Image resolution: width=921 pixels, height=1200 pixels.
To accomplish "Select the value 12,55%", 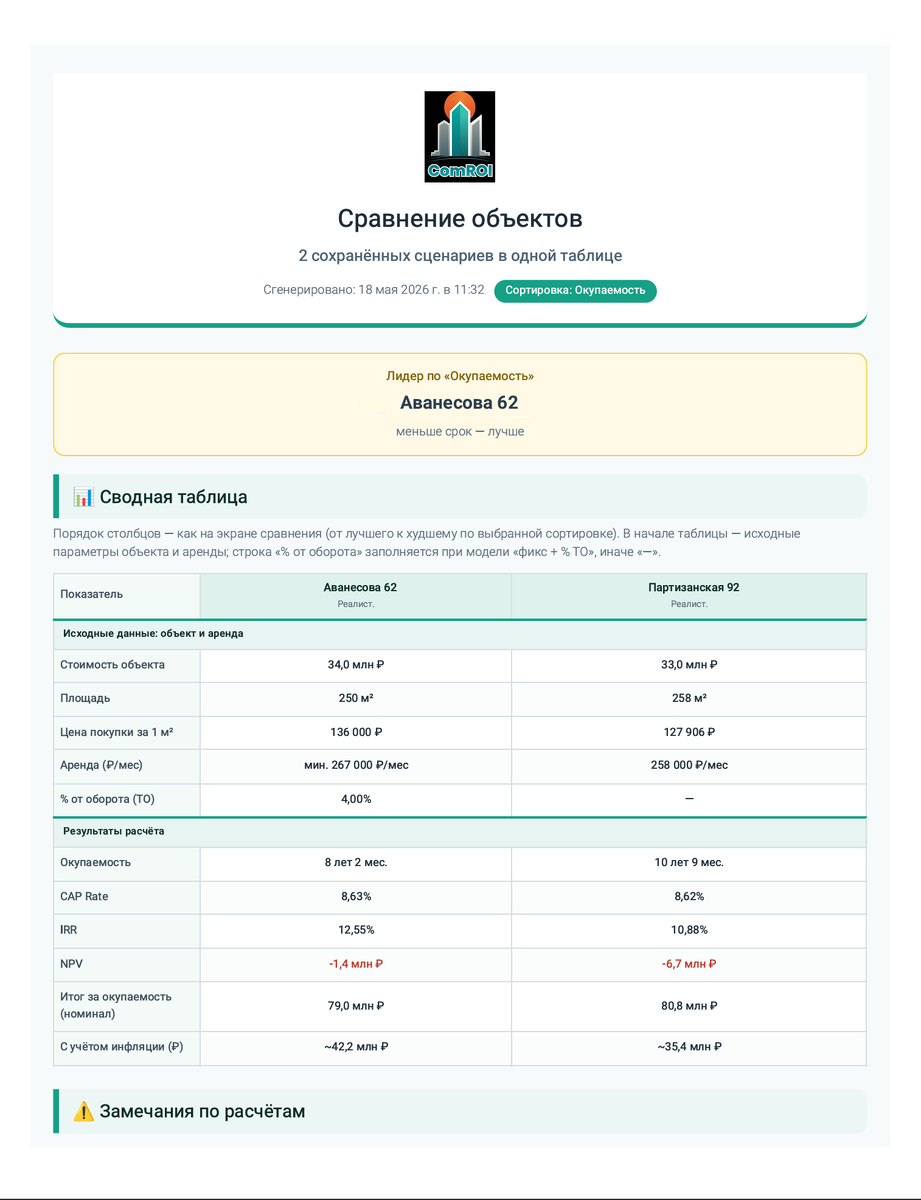I will [x=356, y=930].
